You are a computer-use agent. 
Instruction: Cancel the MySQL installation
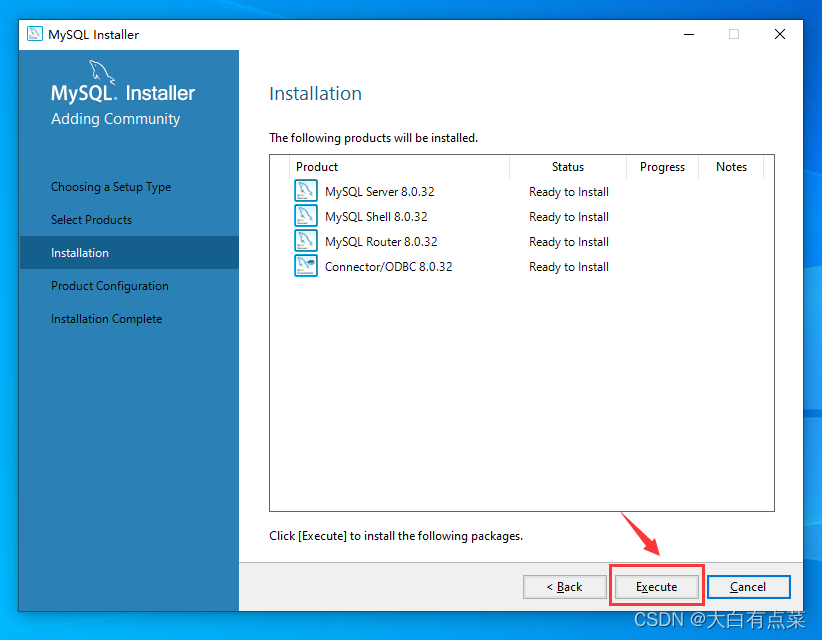[x=748, y=587]
